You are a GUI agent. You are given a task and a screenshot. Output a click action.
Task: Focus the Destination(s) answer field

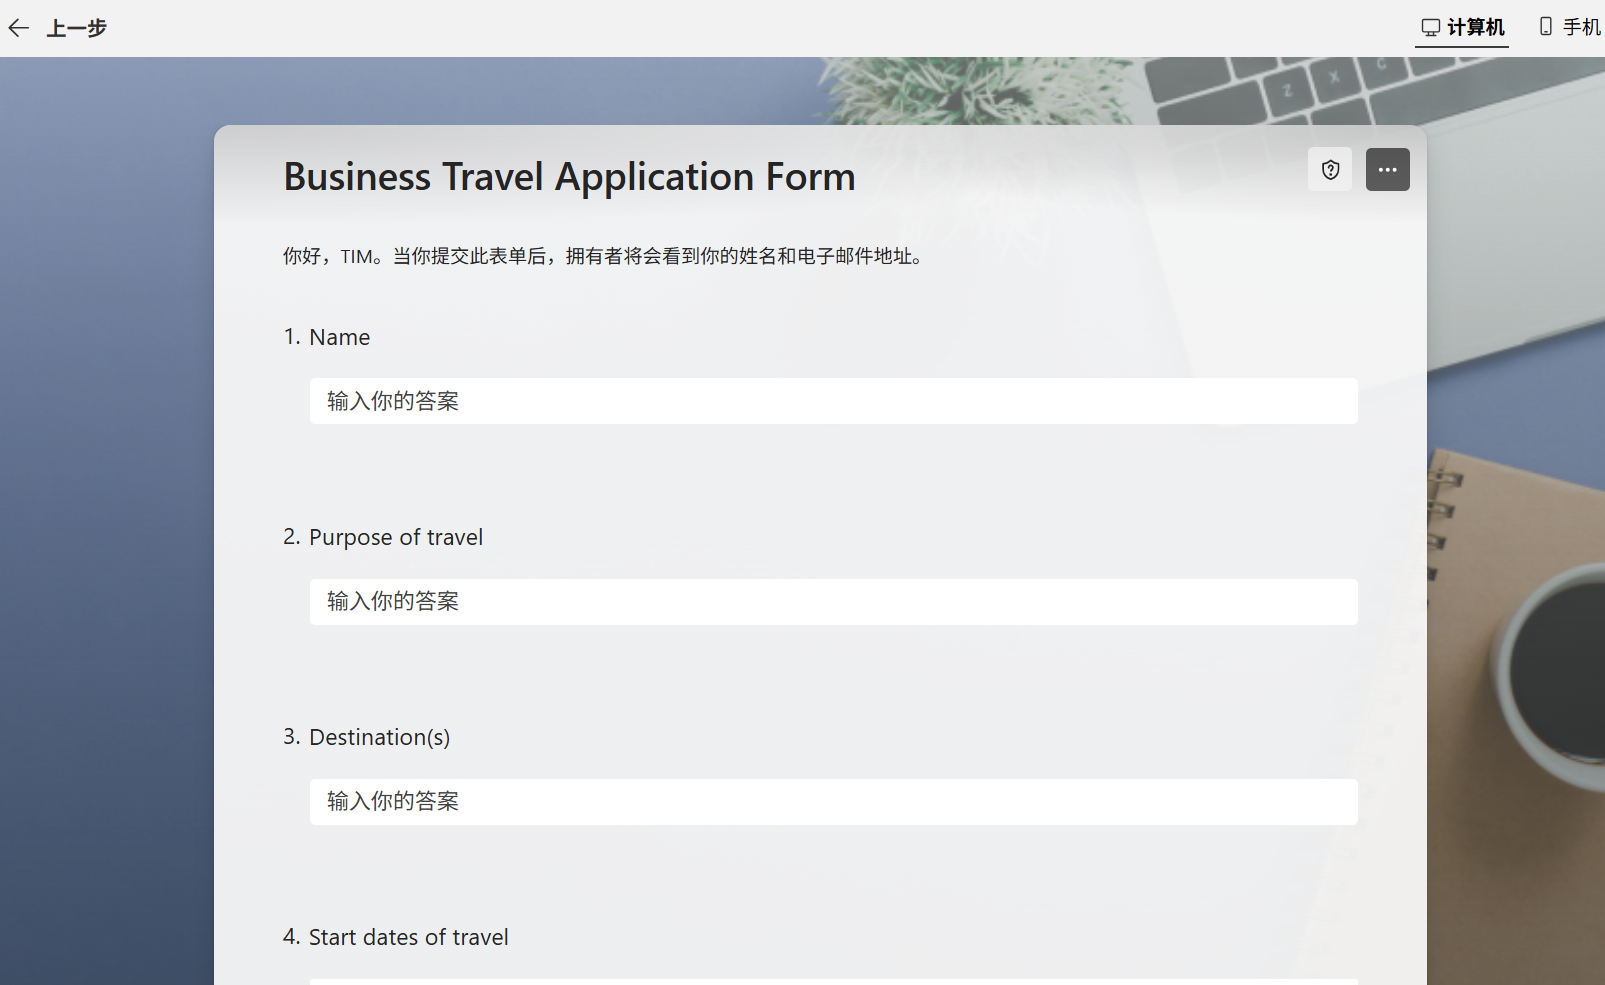coord(833,802)
